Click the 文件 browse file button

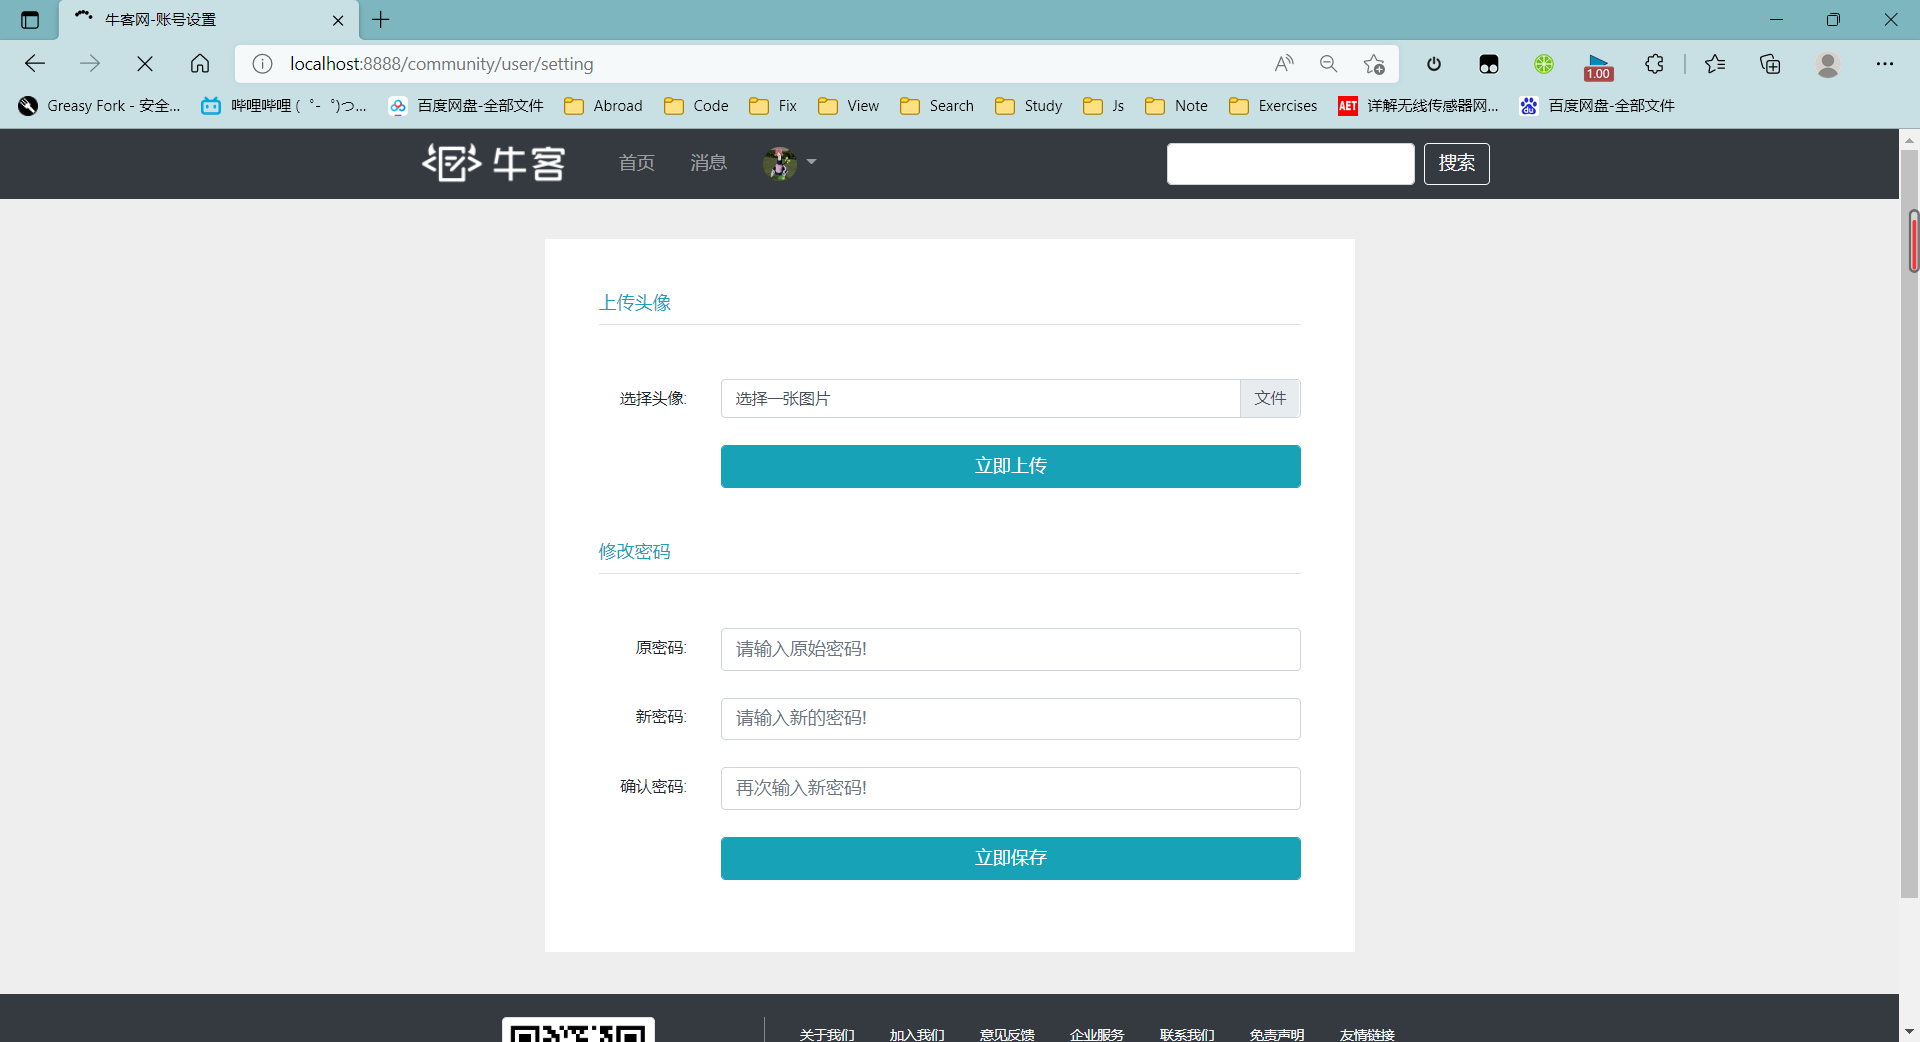[1270, 398]
